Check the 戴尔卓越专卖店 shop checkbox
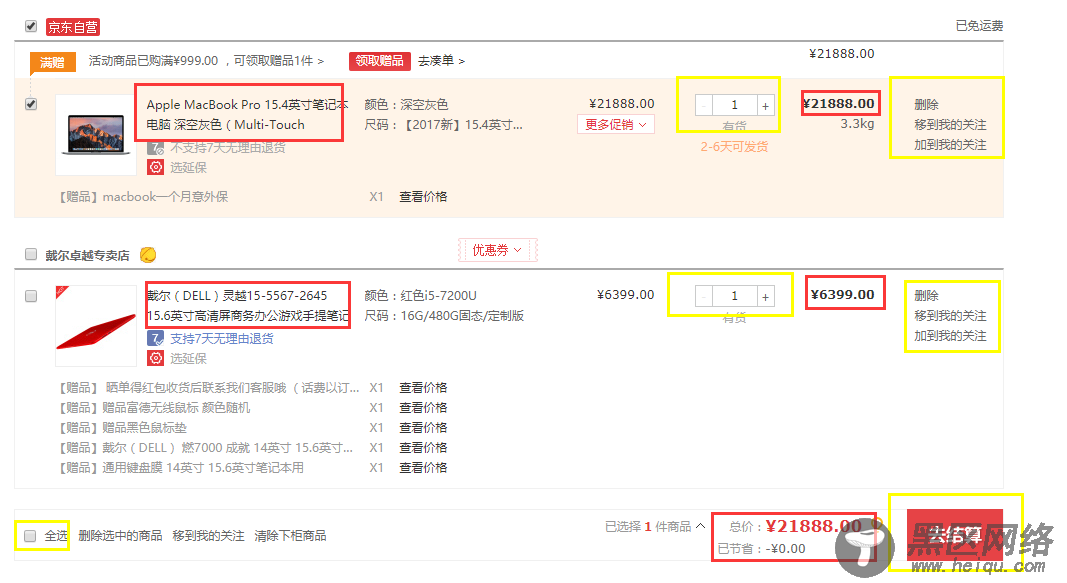 coord(31,254)
